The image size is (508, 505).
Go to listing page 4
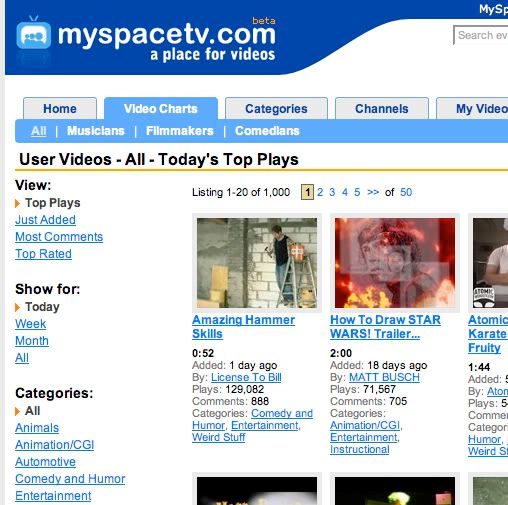[x=345, y=192]
